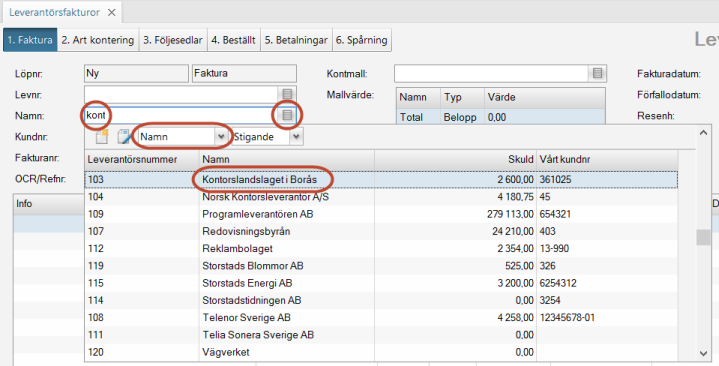Open the Kontmall lookup list icon
Viewport: 719px width, 366px height.
point(597,73)
